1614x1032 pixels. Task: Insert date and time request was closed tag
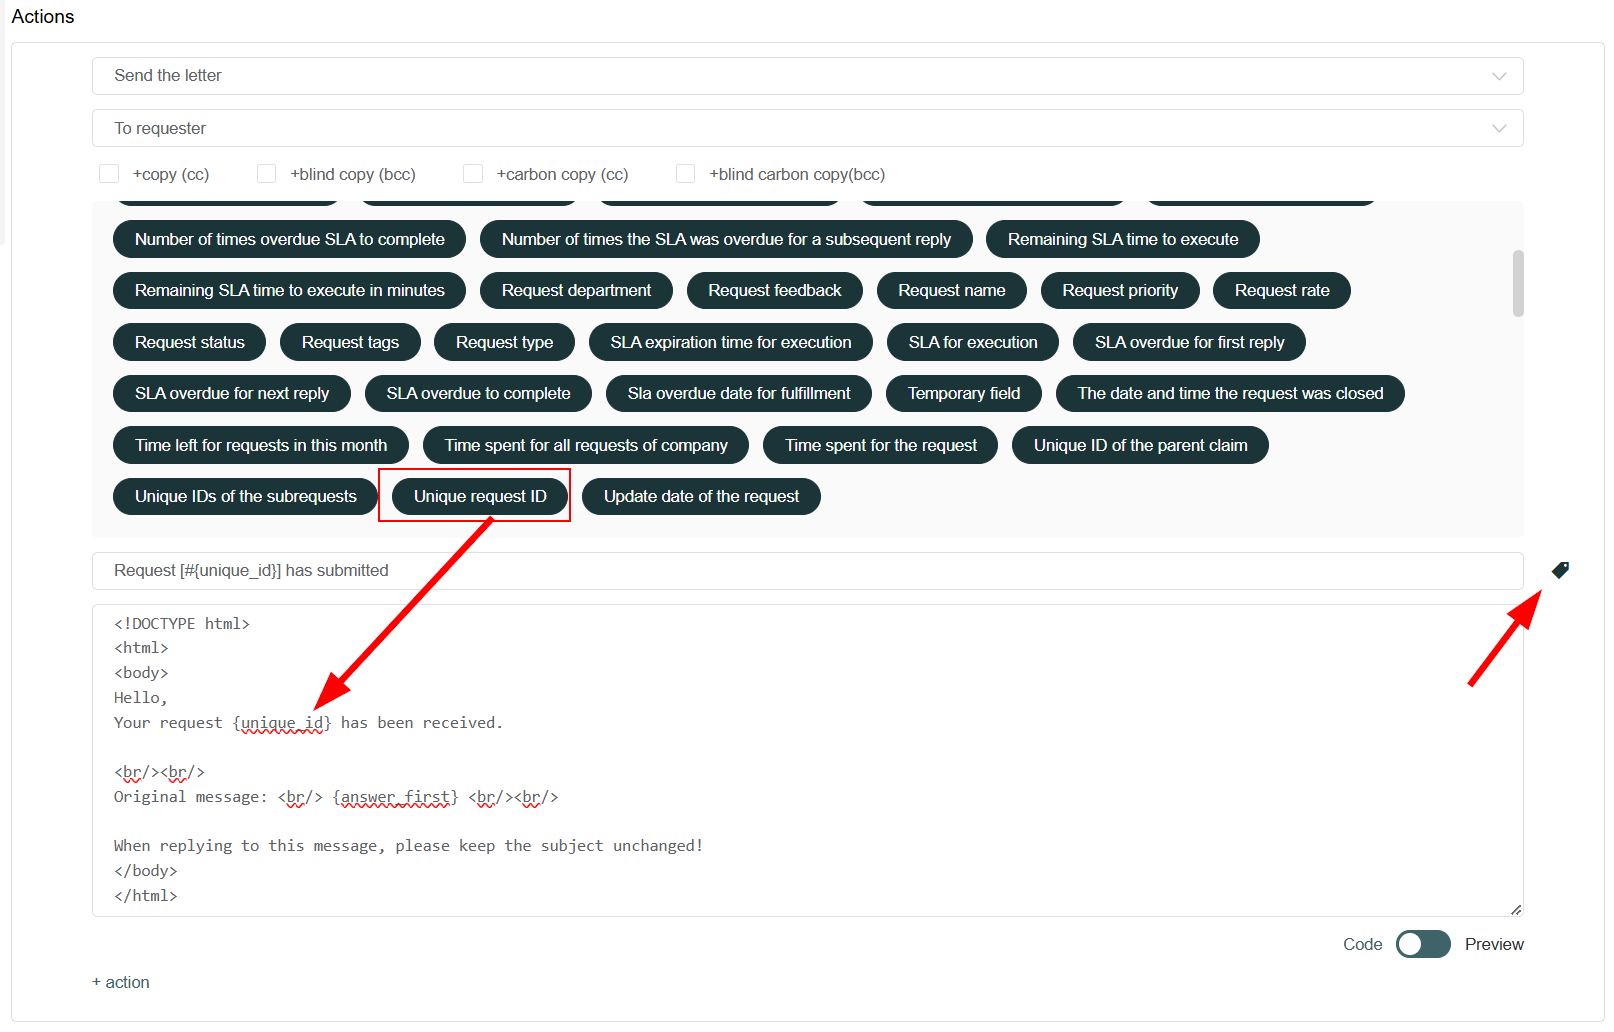(1230, 393)
